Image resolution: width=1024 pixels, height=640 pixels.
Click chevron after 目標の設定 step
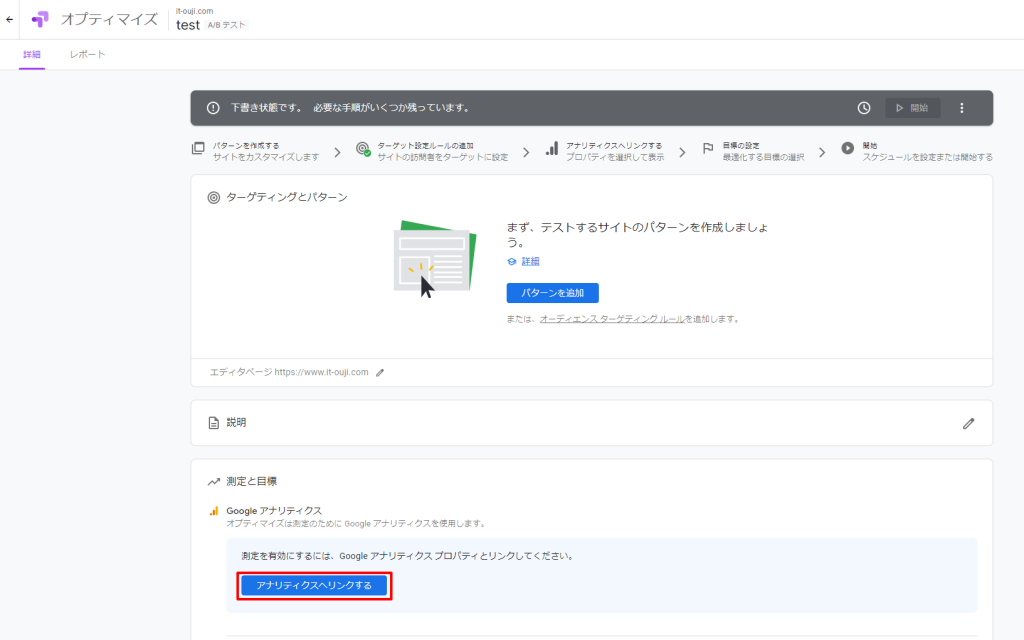(822, 152)
